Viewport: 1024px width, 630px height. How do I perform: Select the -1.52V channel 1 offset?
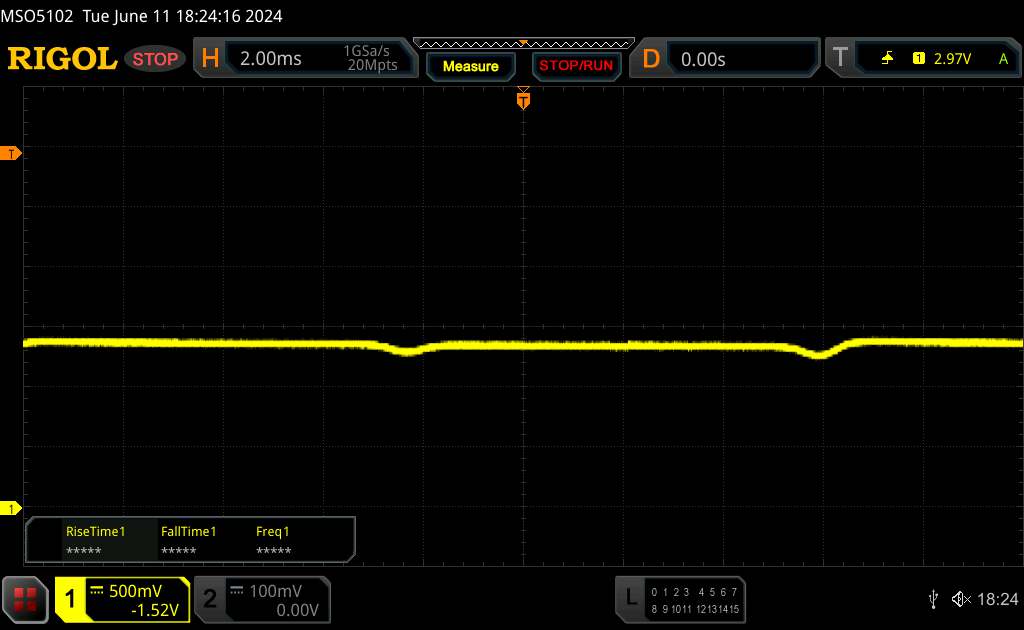[155, 610]
